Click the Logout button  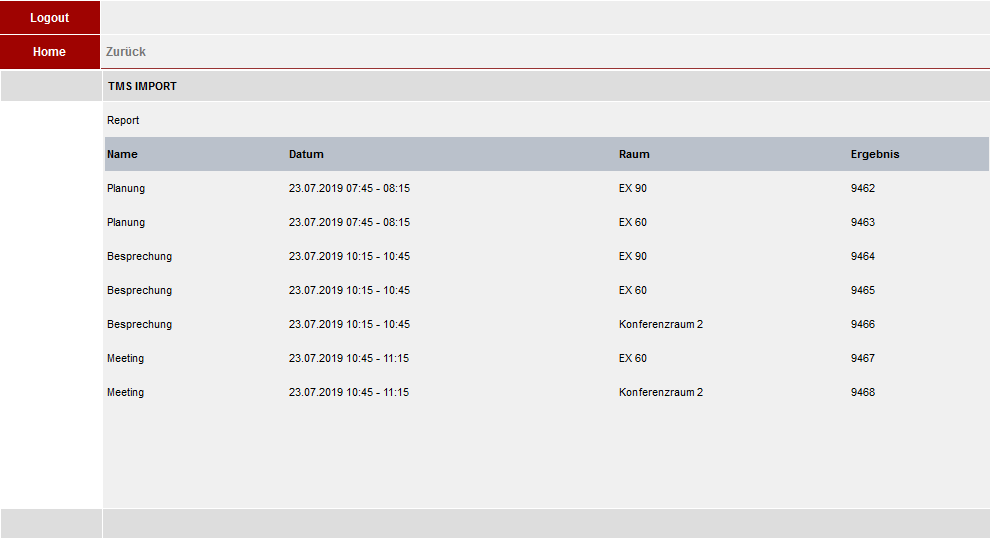click(x=50, y=18)
